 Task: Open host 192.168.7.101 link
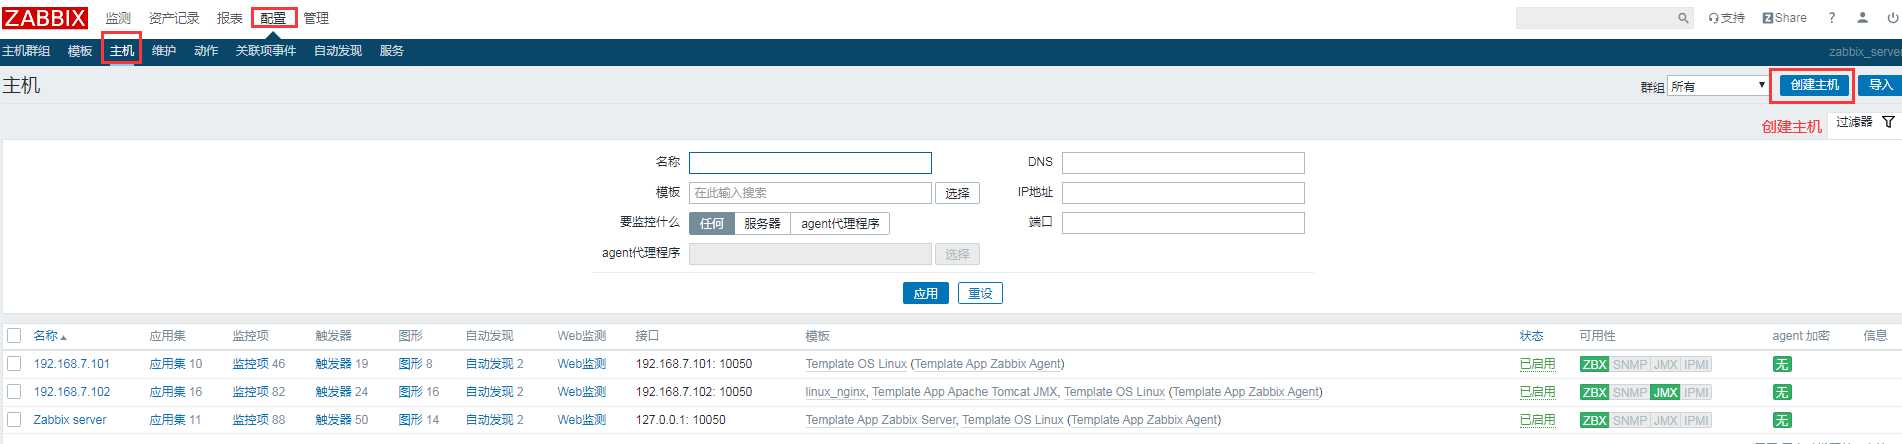coord(72,364)
